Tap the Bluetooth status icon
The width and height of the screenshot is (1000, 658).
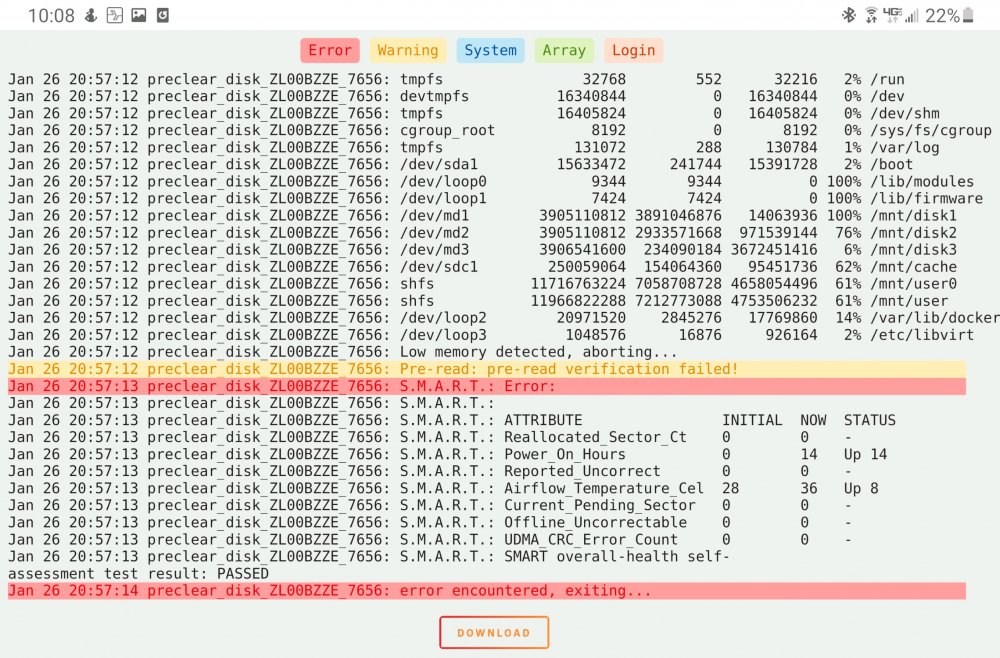pos(848,15)
